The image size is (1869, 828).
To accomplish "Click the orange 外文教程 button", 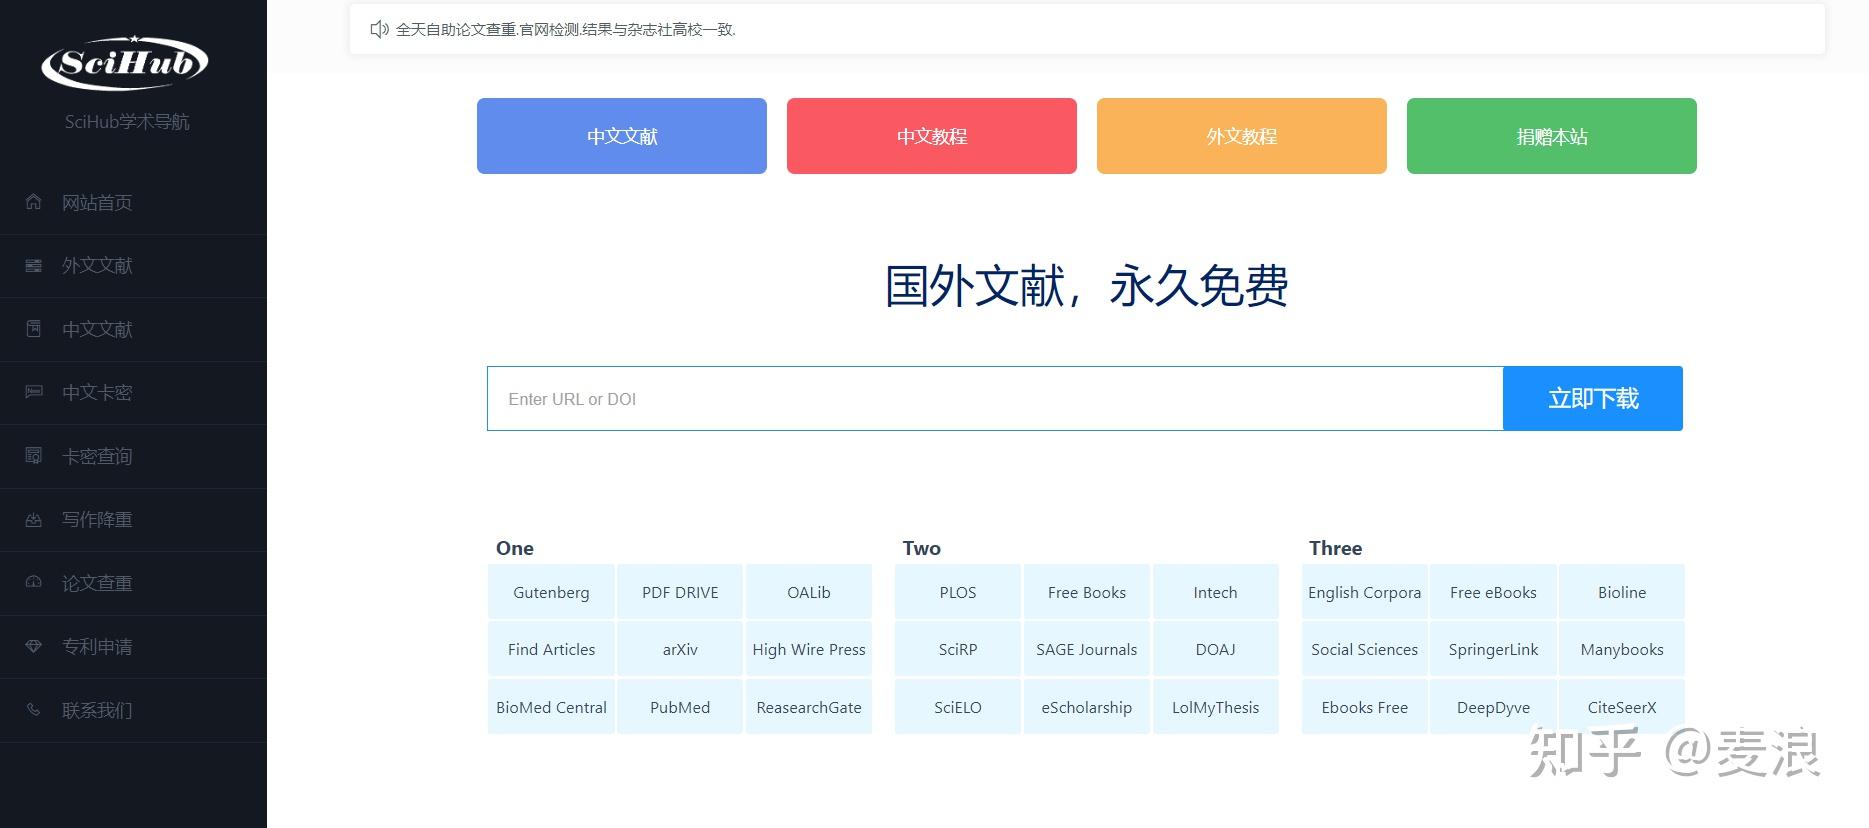I will pos(1242,136).
